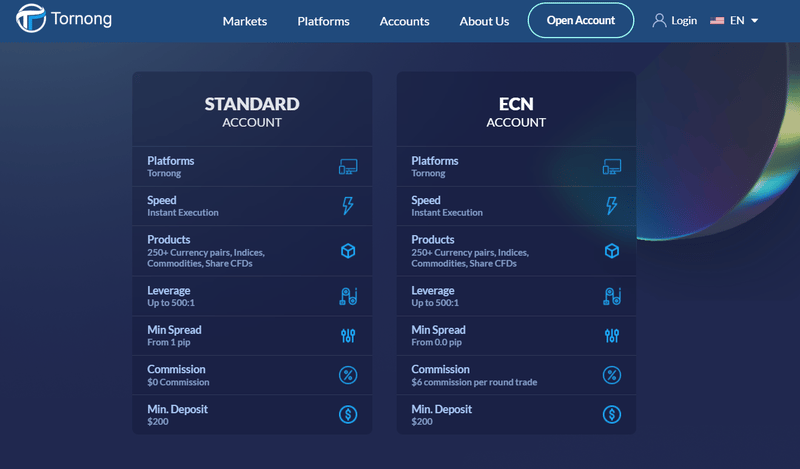Click 'Up to 500:1' in Standard account
Viewport: 800px width, 469px height.
tap(171, 303)
